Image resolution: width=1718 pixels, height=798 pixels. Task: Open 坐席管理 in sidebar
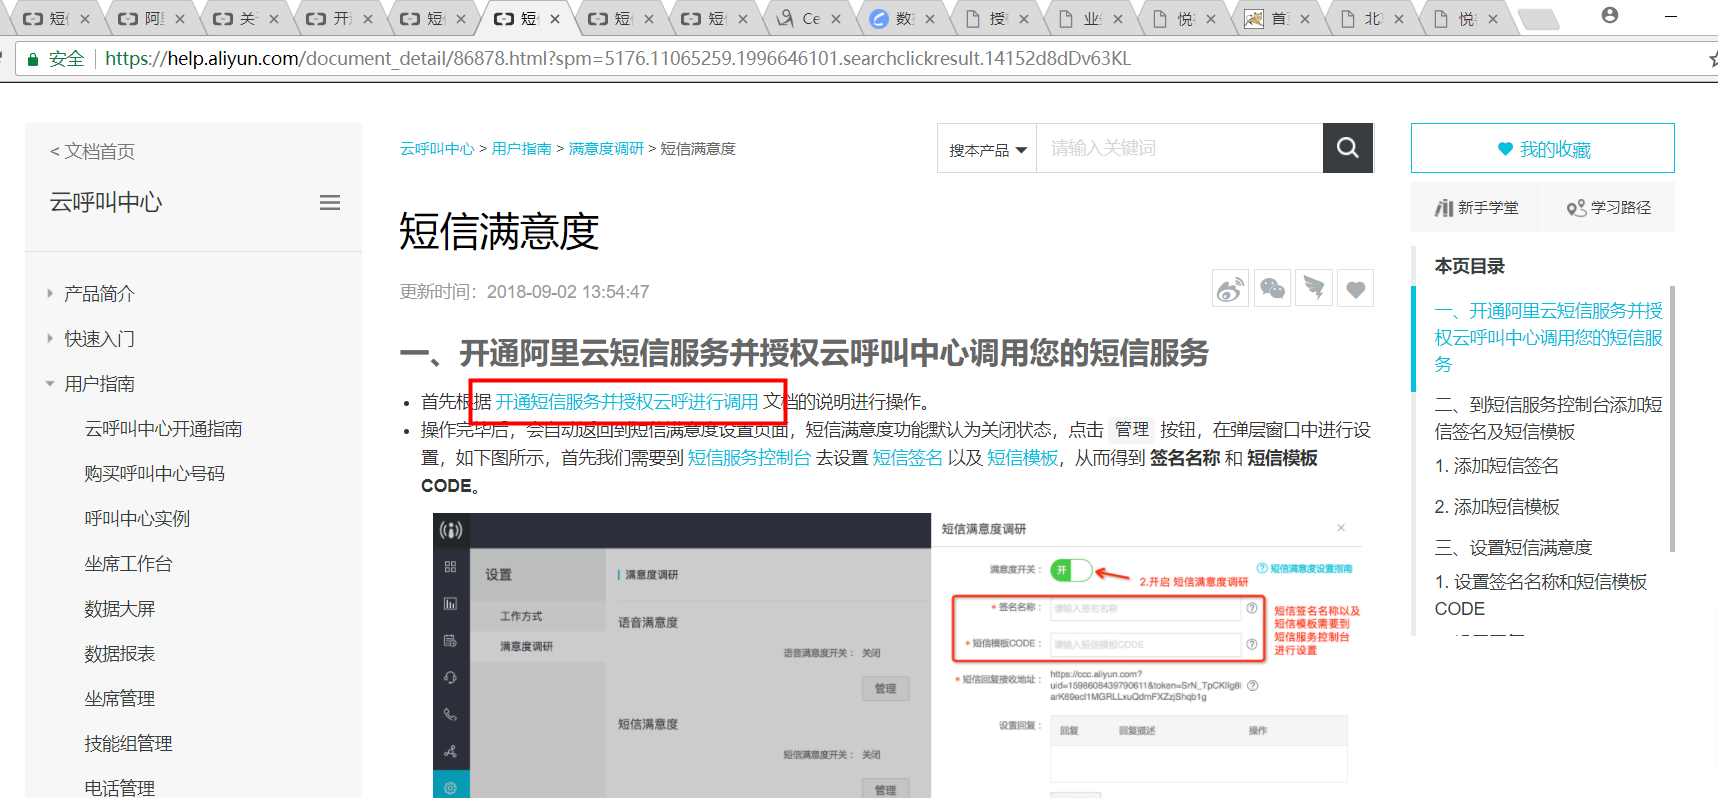click(119, 698)
